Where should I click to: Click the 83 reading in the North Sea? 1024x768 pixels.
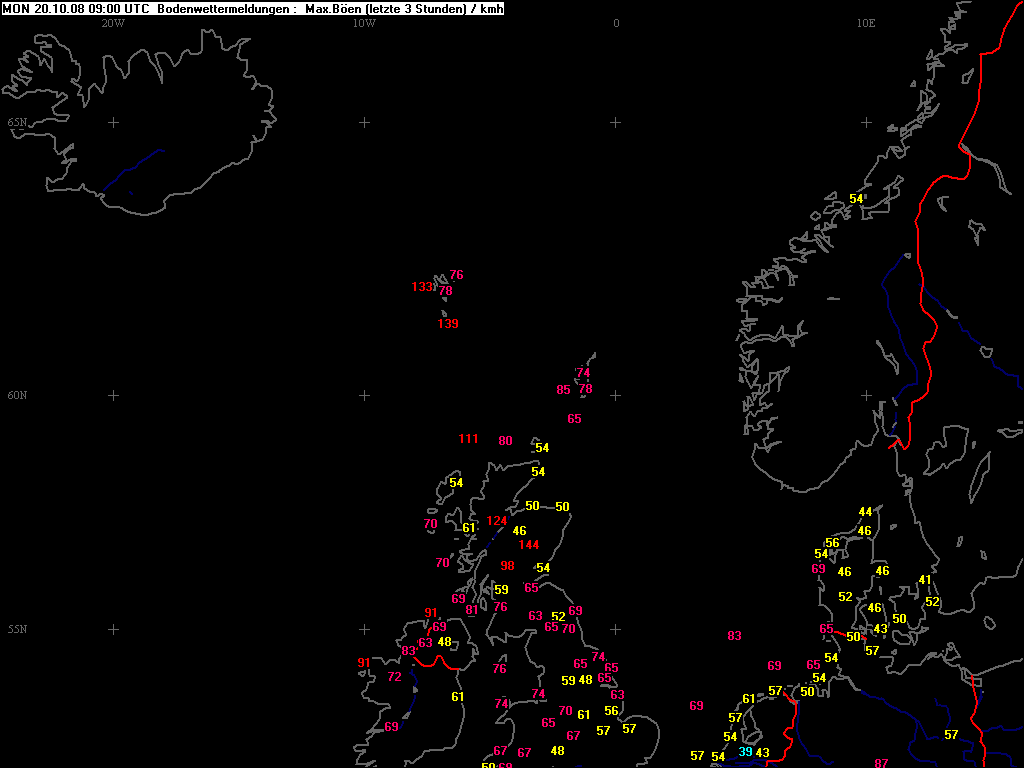point(734,635)
